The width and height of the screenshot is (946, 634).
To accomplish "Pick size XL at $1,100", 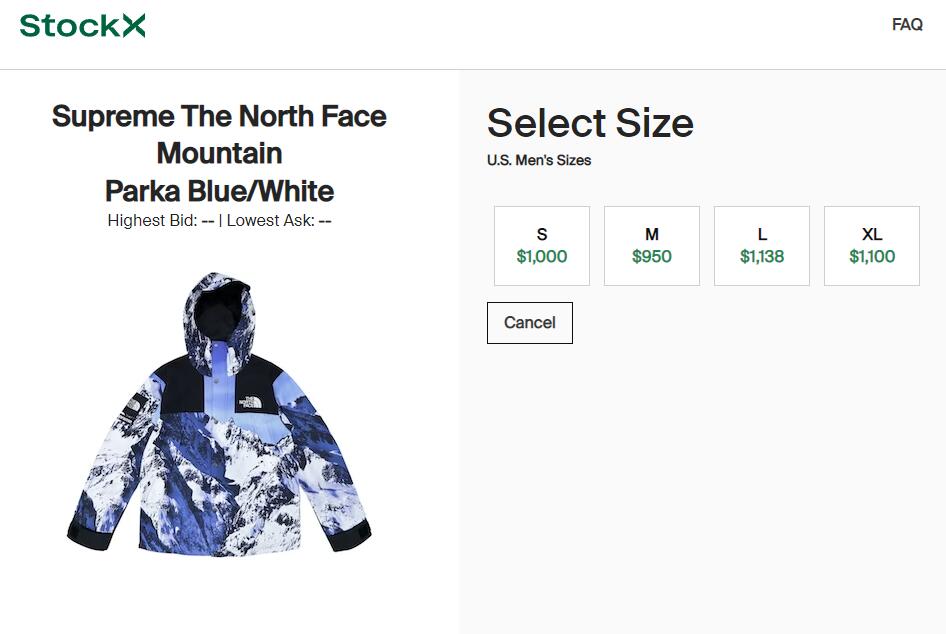I will [x=872, y=245].
